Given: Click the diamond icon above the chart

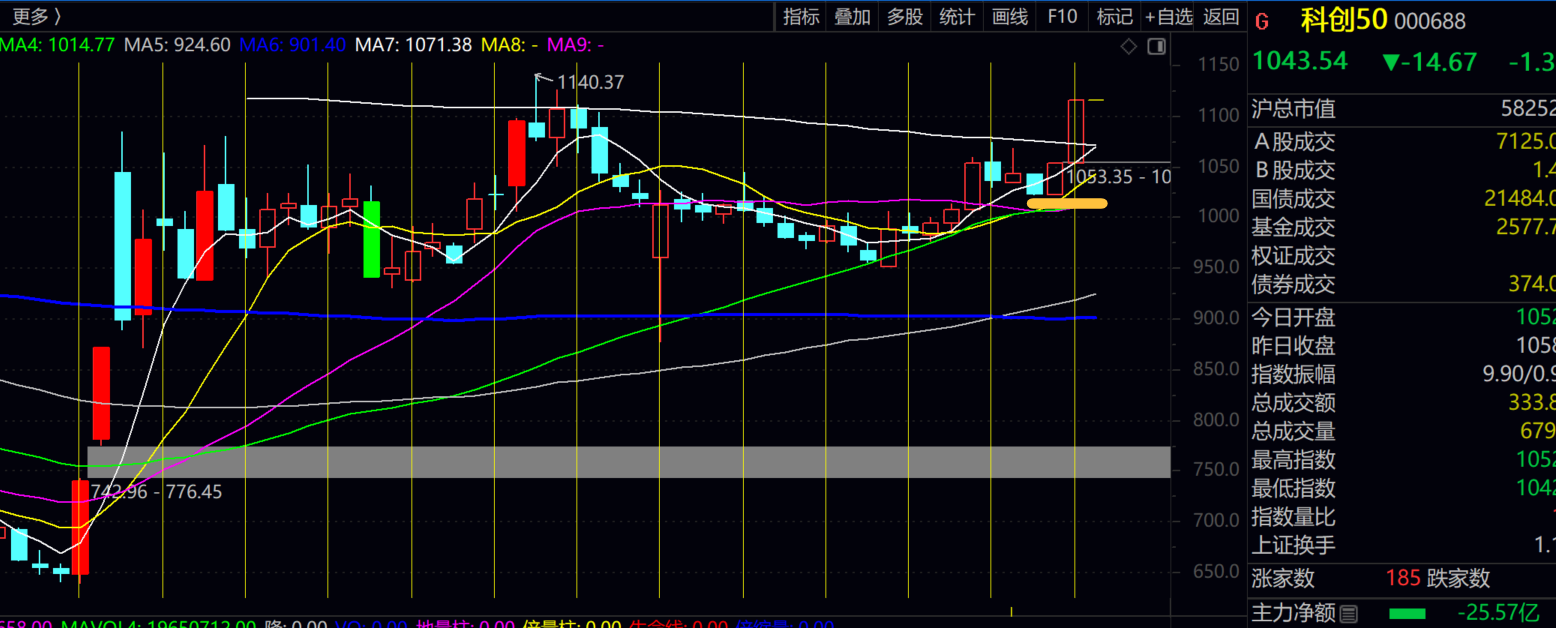Looking at the screenshot, I should (x=1129, y=46).
